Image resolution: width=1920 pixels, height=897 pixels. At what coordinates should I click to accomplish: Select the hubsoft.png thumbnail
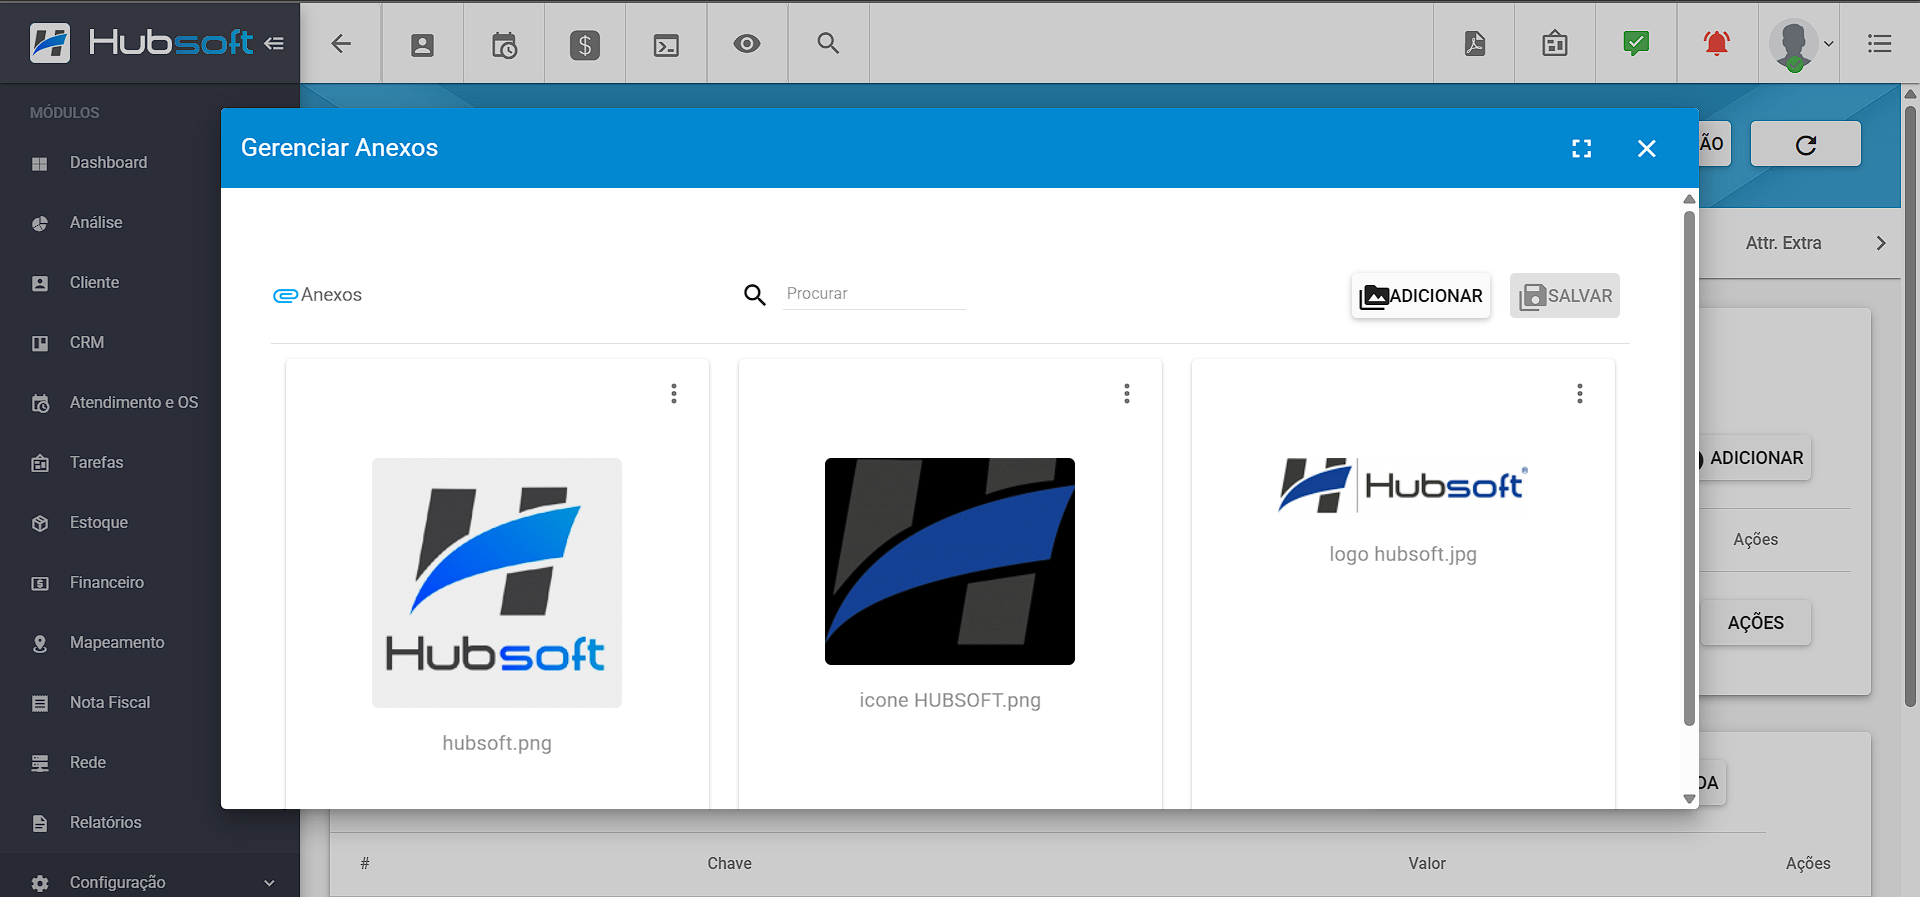497,583
